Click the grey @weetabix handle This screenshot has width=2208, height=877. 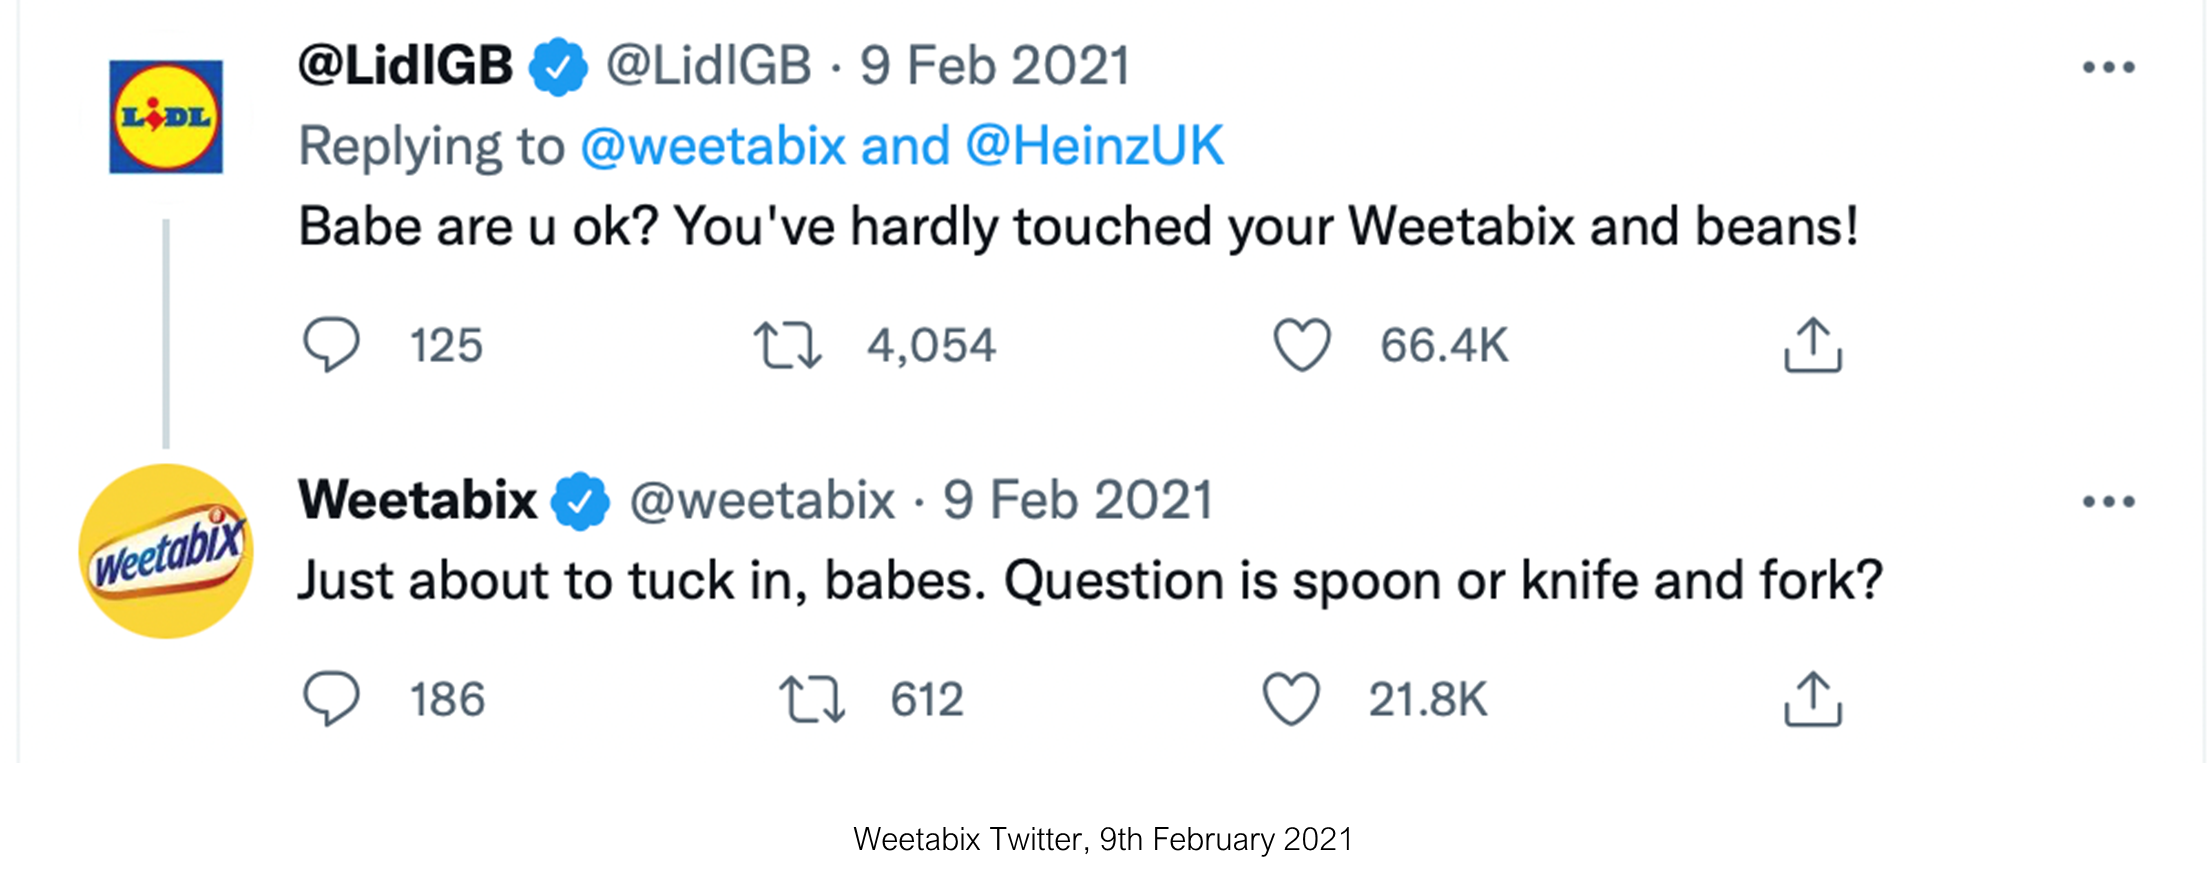click(761, 500)
